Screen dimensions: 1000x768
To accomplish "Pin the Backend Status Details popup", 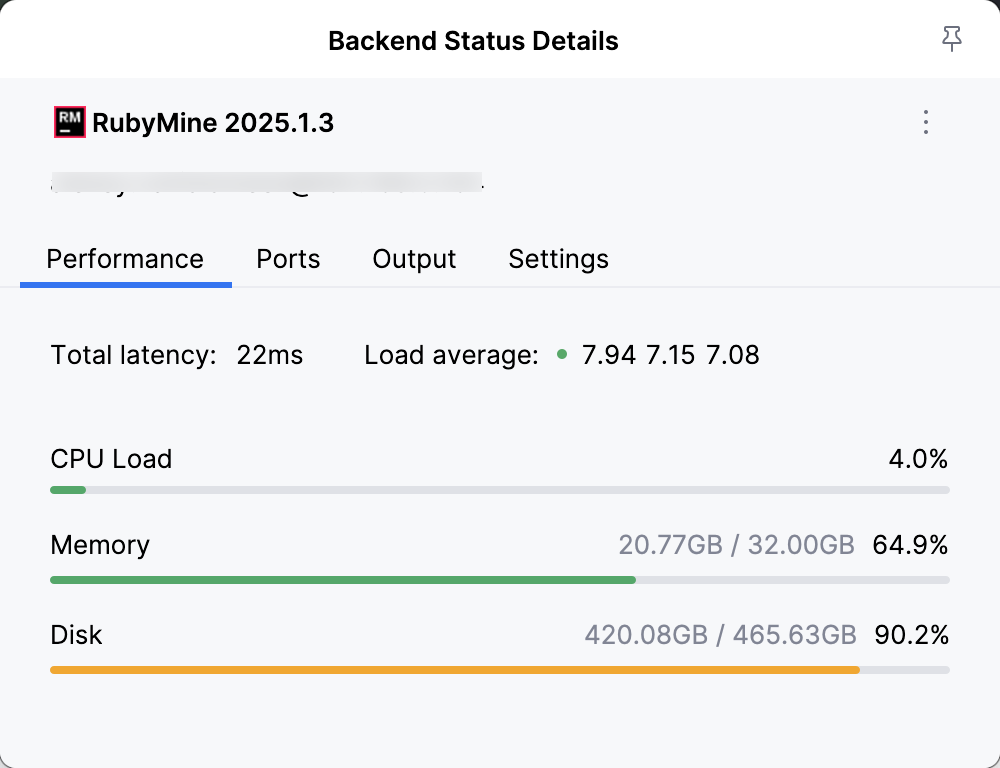I will [951, 38].
